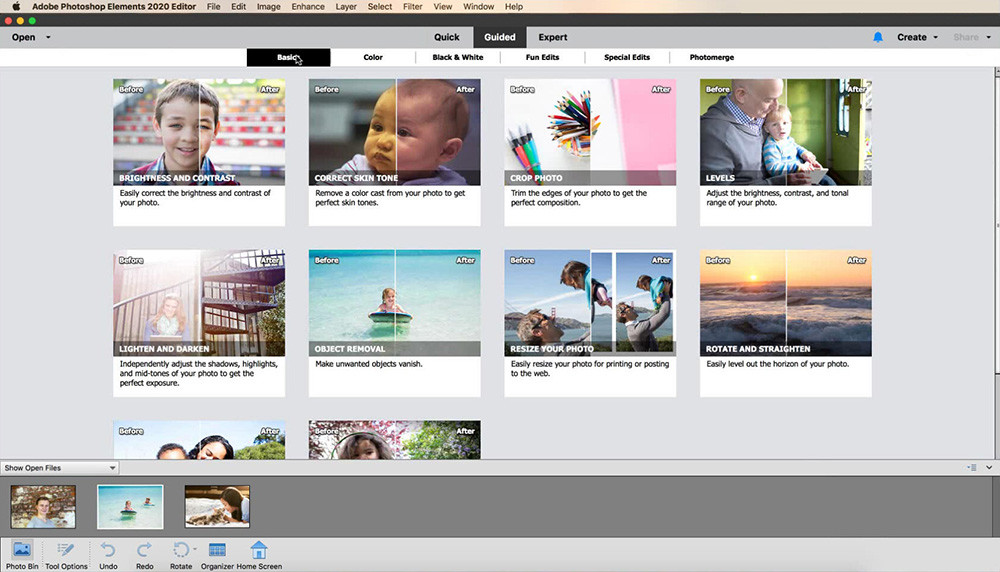Click the Redo arrow icon
This screenshot has height=572, width=1000.
point(145,551)
